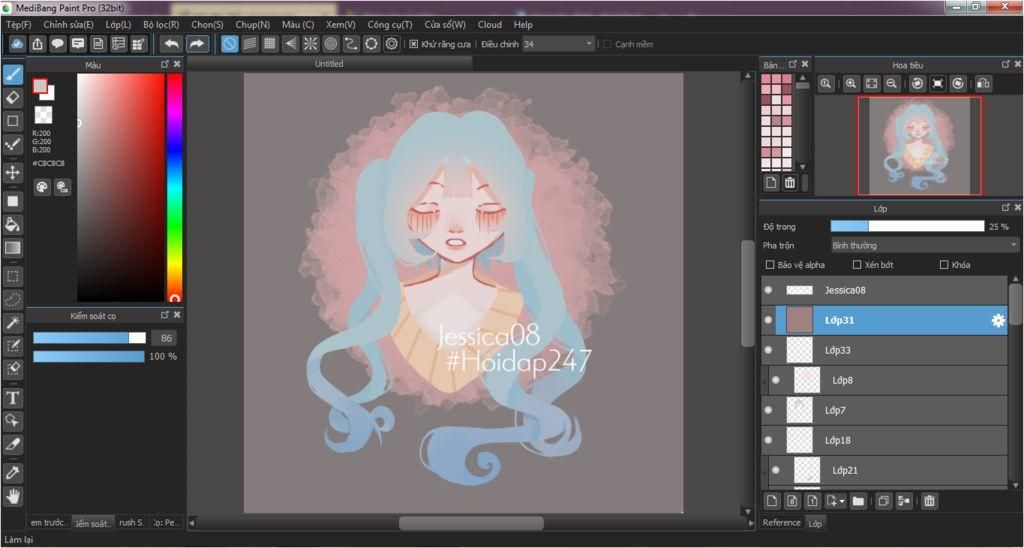Flip canvas view in Navigator
The image size is (1024, 548).
point(983,84)
